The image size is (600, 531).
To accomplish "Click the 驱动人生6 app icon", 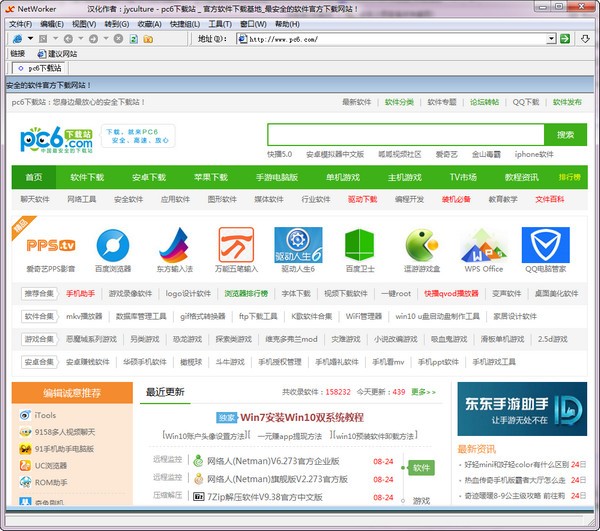I will point(298,245).
